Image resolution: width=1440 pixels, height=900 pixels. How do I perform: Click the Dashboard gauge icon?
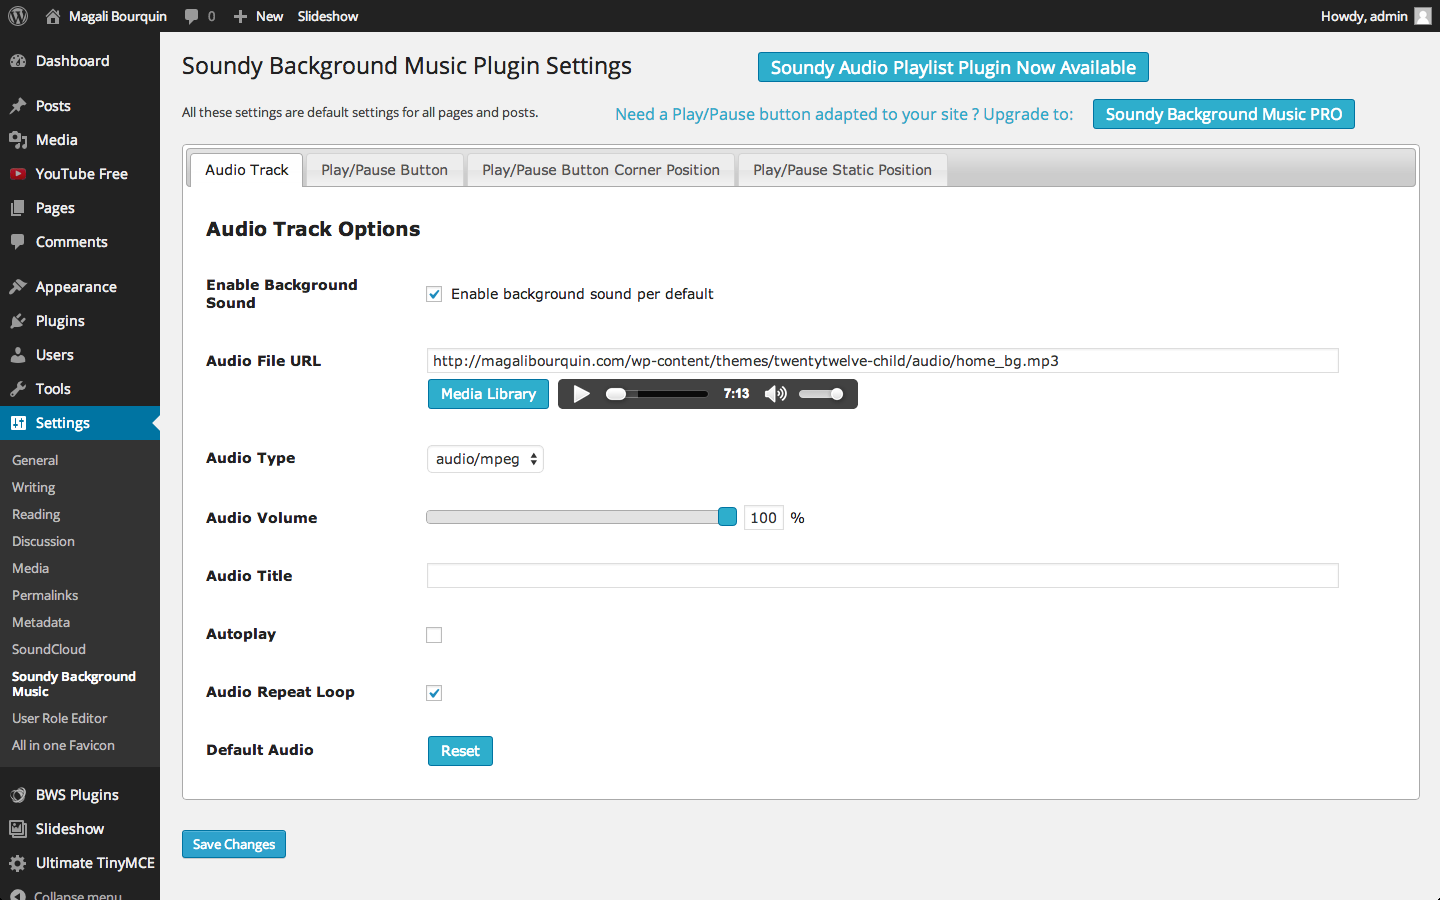[x=18, y=61]
